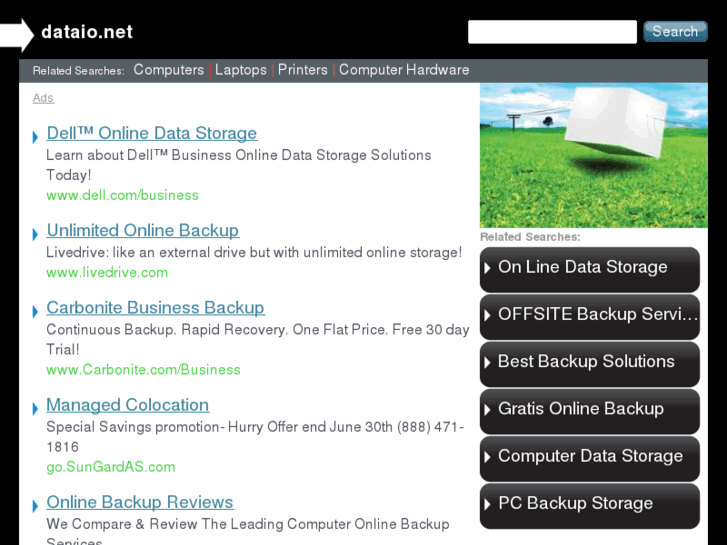Click the white arrow logo beside dataio.net

pyautogui.click(x=17, y=35)
